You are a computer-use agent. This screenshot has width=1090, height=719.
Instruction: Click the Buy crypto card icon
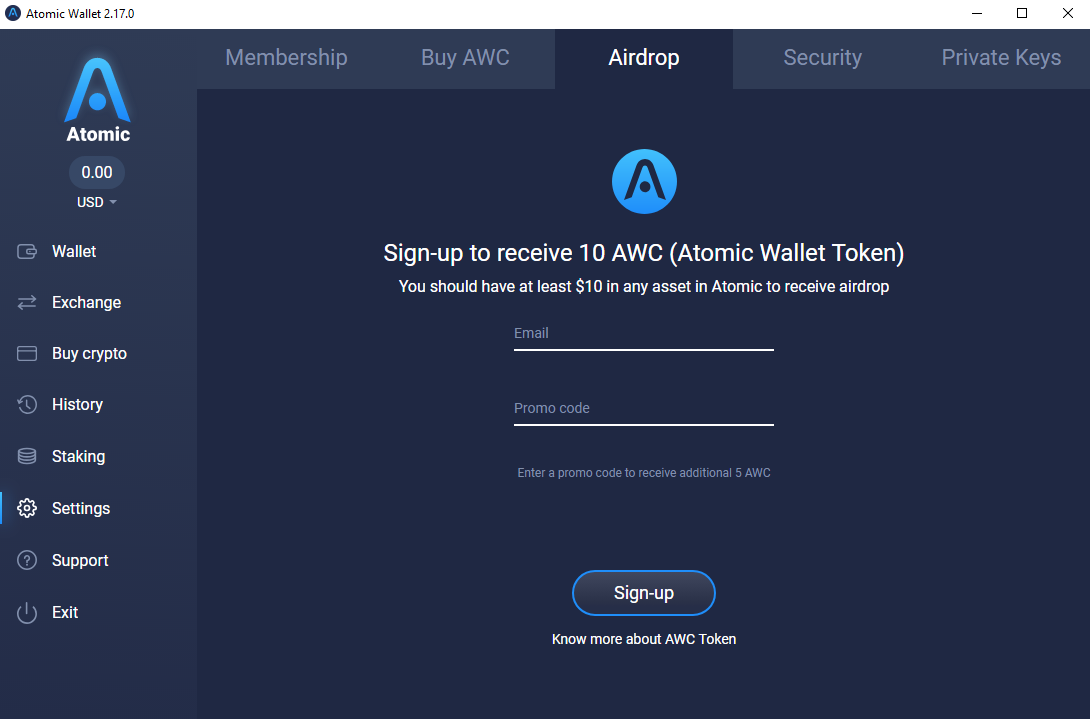click(27, 354)
